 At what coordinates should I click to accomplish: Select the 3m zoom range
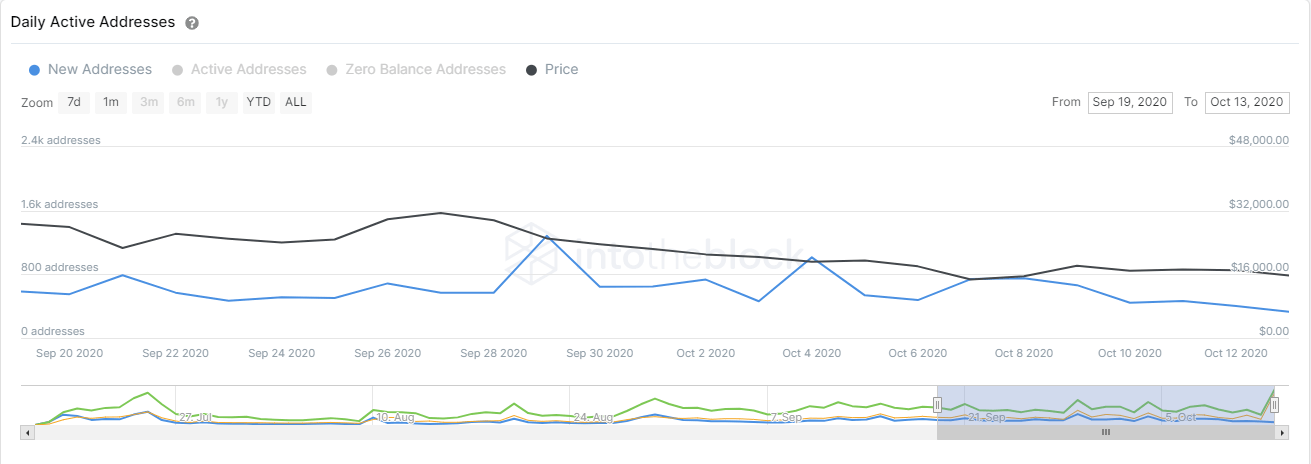(149, 102)
